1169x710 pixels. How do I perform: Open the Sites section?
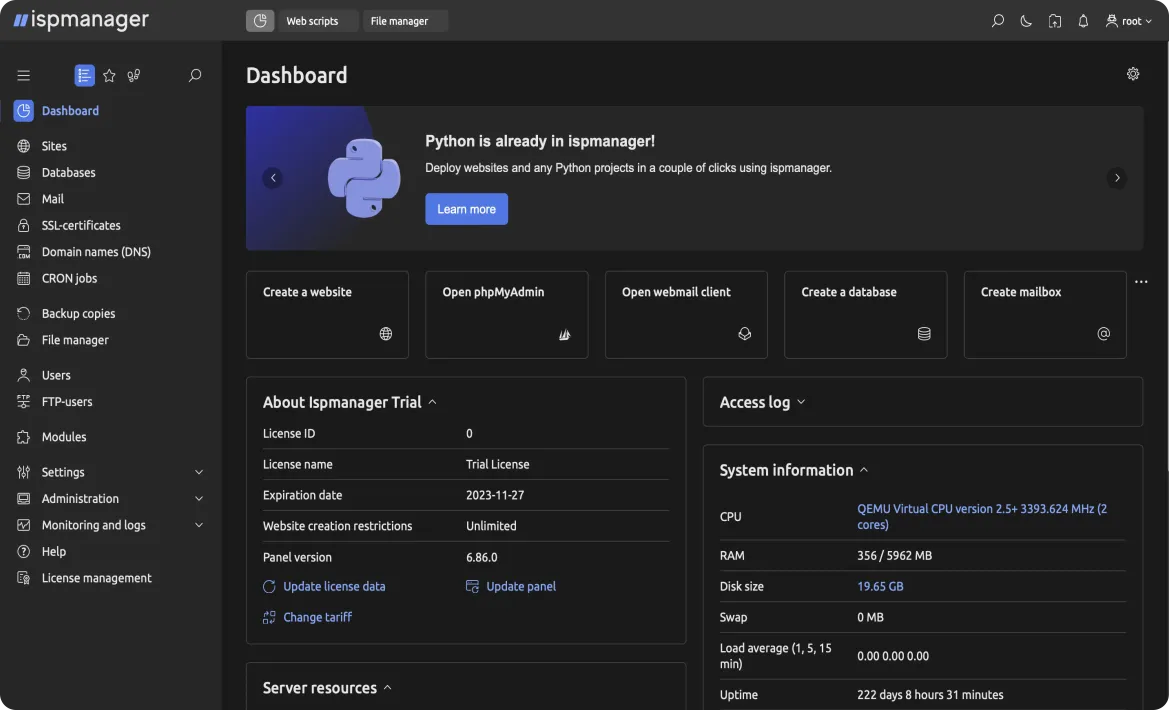54,146
